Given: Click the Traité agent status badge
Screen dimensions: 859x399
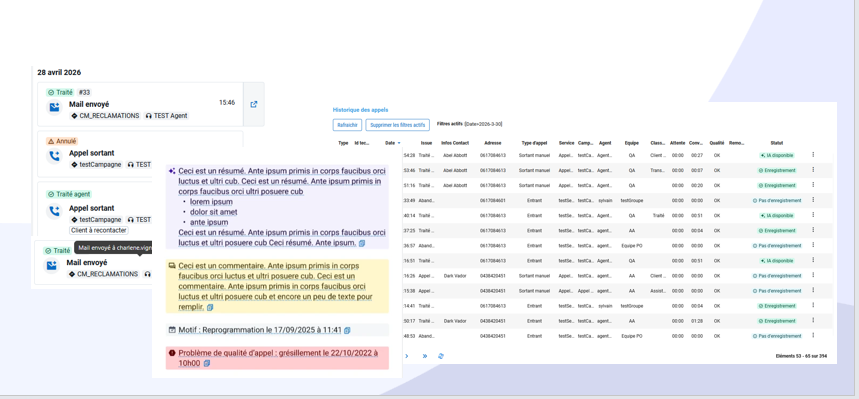Looking at the screenshot, I should pos(68,194).
